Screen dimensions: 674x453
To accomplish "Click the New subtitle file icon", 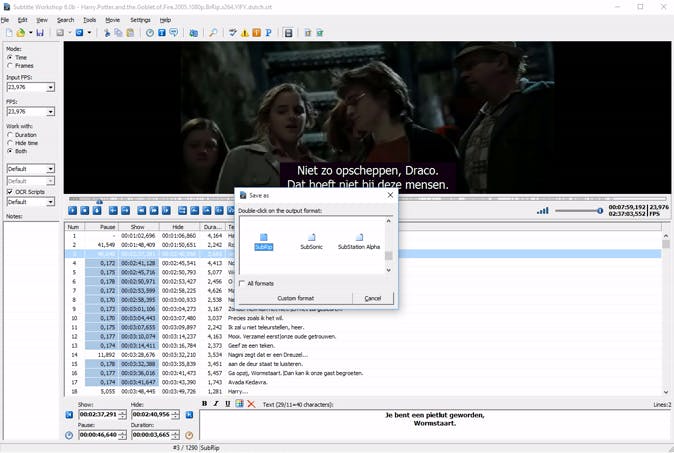I will pyautogui.click(x=9, y=33).
